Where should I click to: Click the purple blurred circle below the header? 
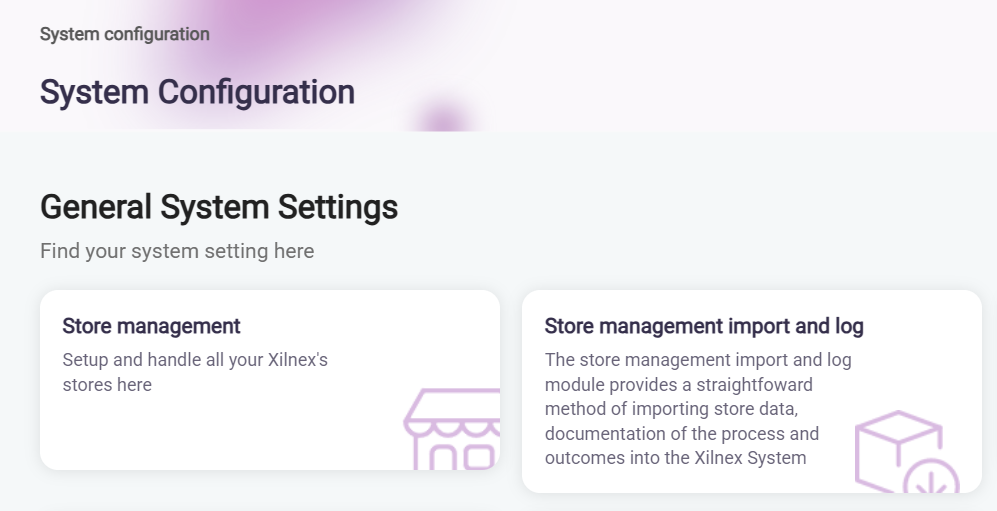pos(441,117)
